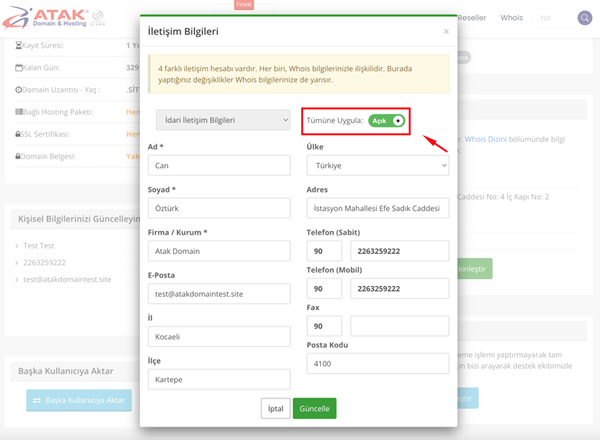
Task: Toggle the Tümüne Uygula switch
Action: [x=386, y=121]
